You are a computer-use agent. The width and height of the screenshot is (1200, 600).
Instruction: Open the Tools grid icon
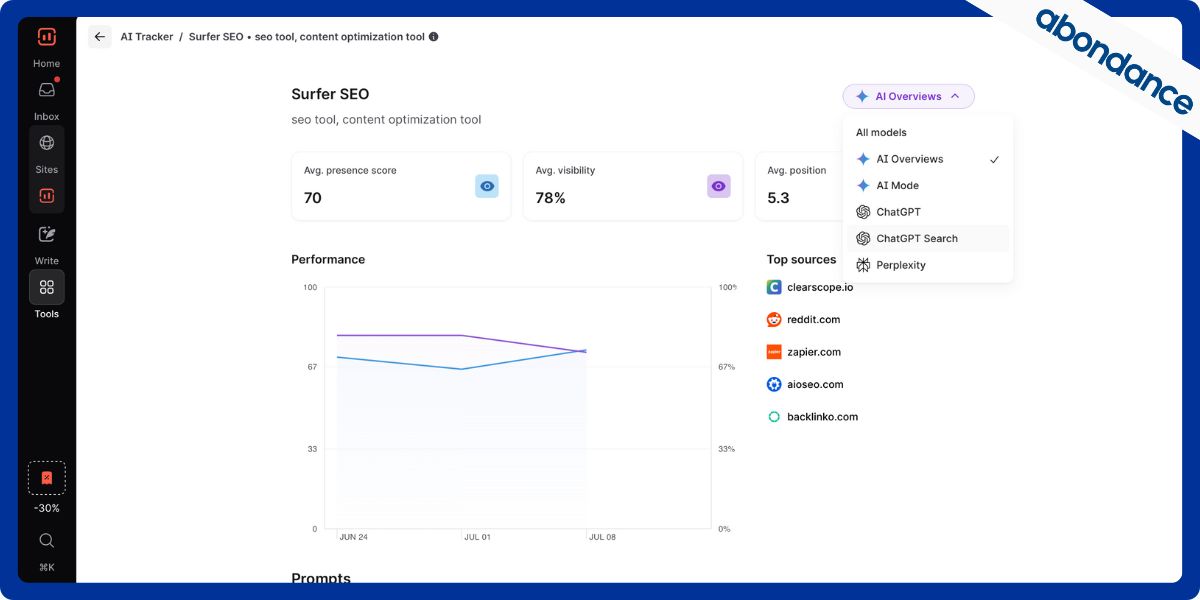tap(46, 287)
